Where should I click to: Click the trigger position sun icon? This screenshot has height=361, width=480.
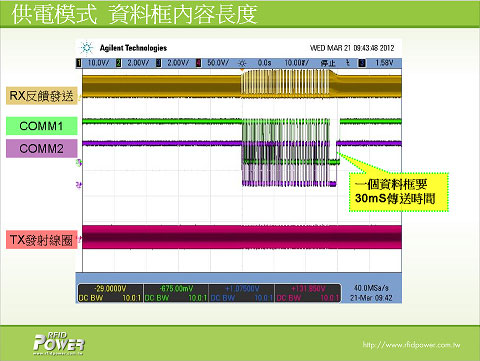click(243, 63)
